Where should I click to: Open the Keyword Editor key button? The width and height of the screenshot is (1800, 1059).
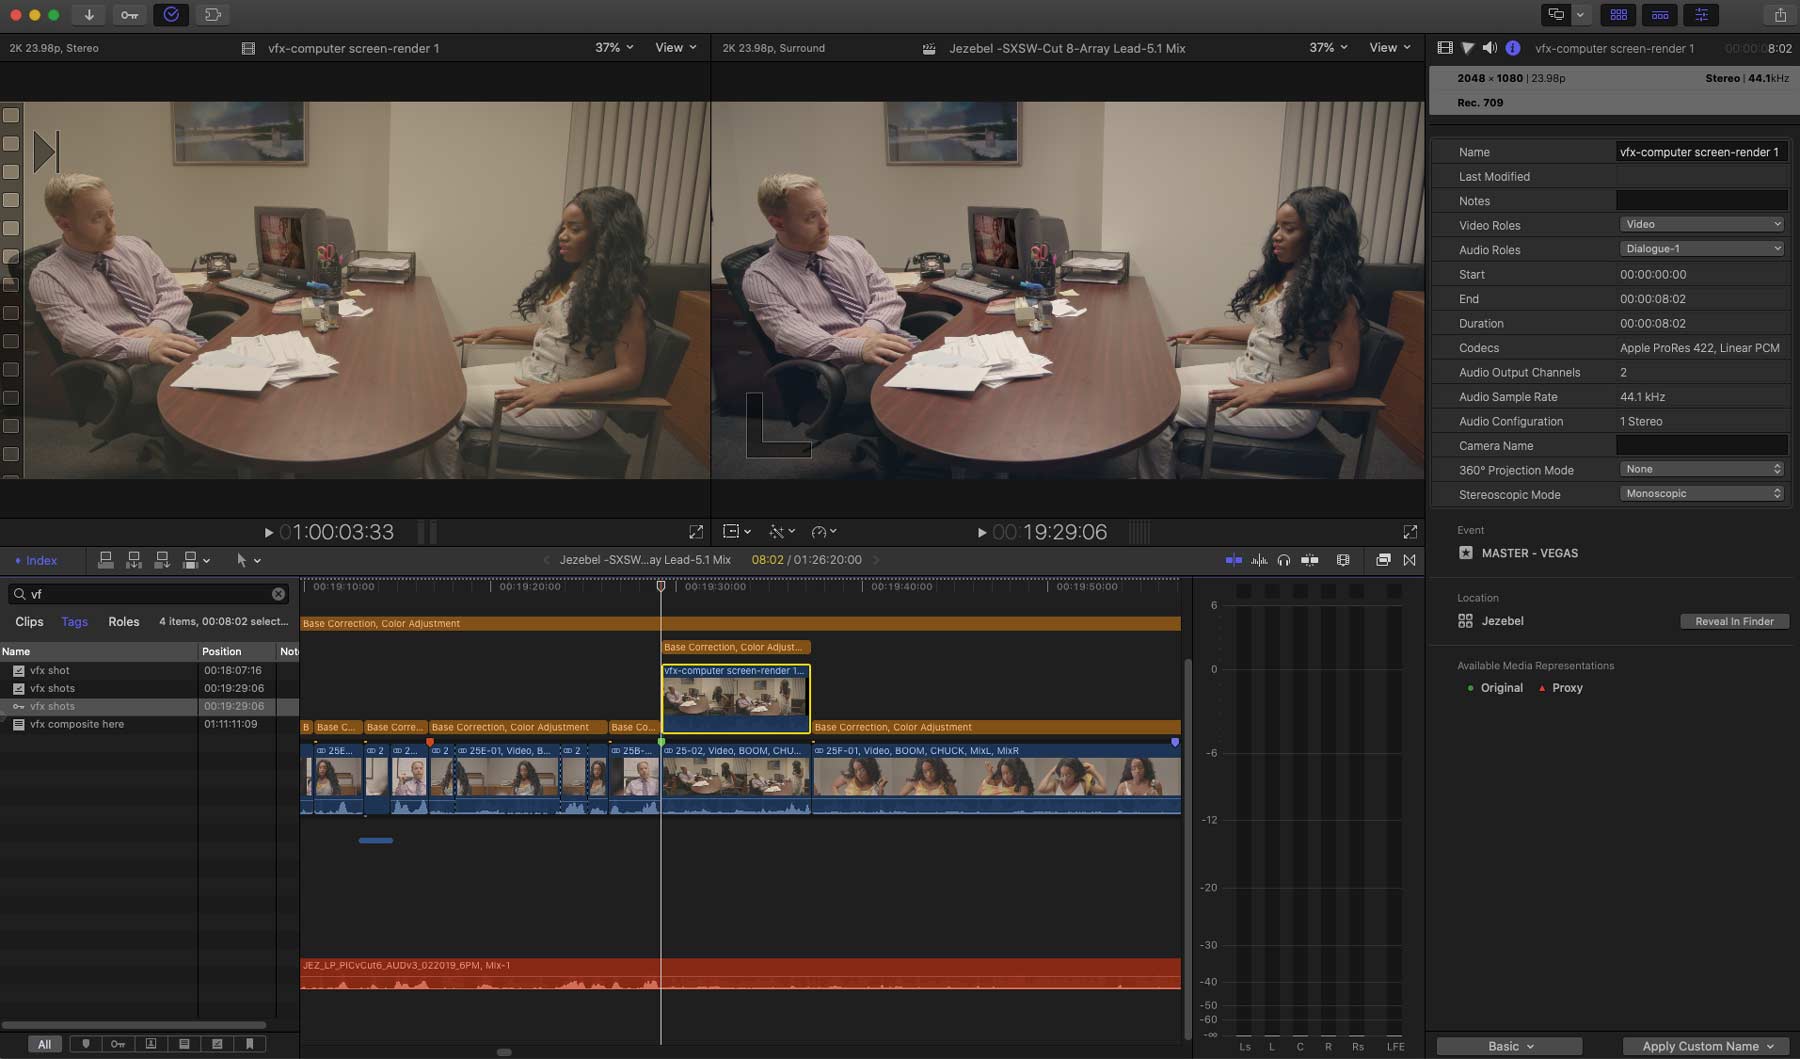coord(130,15)
